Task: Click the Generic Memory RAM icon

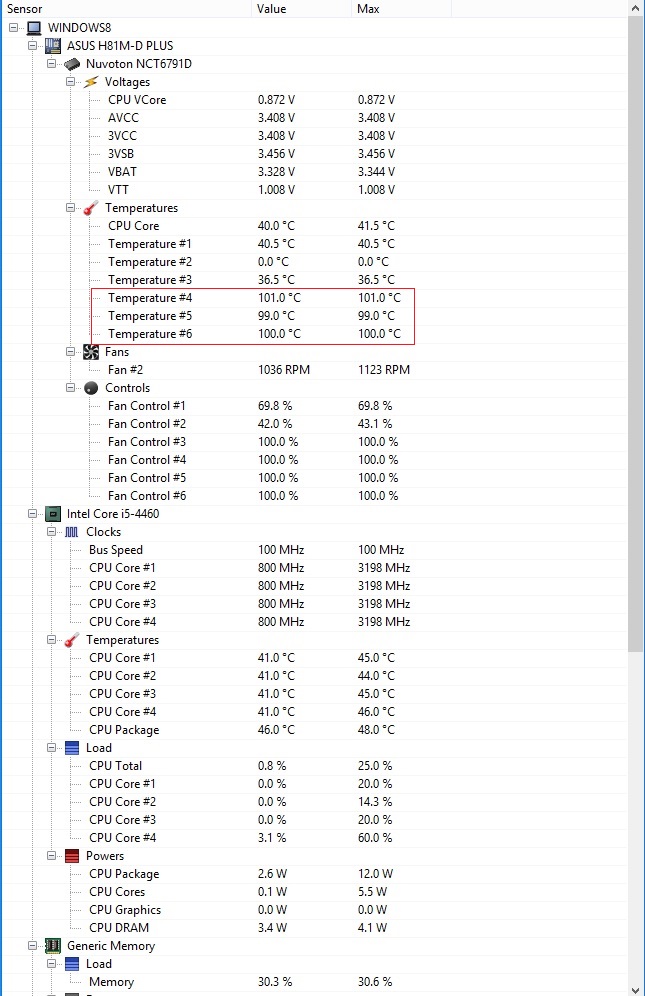Action: tap(53, 946)
